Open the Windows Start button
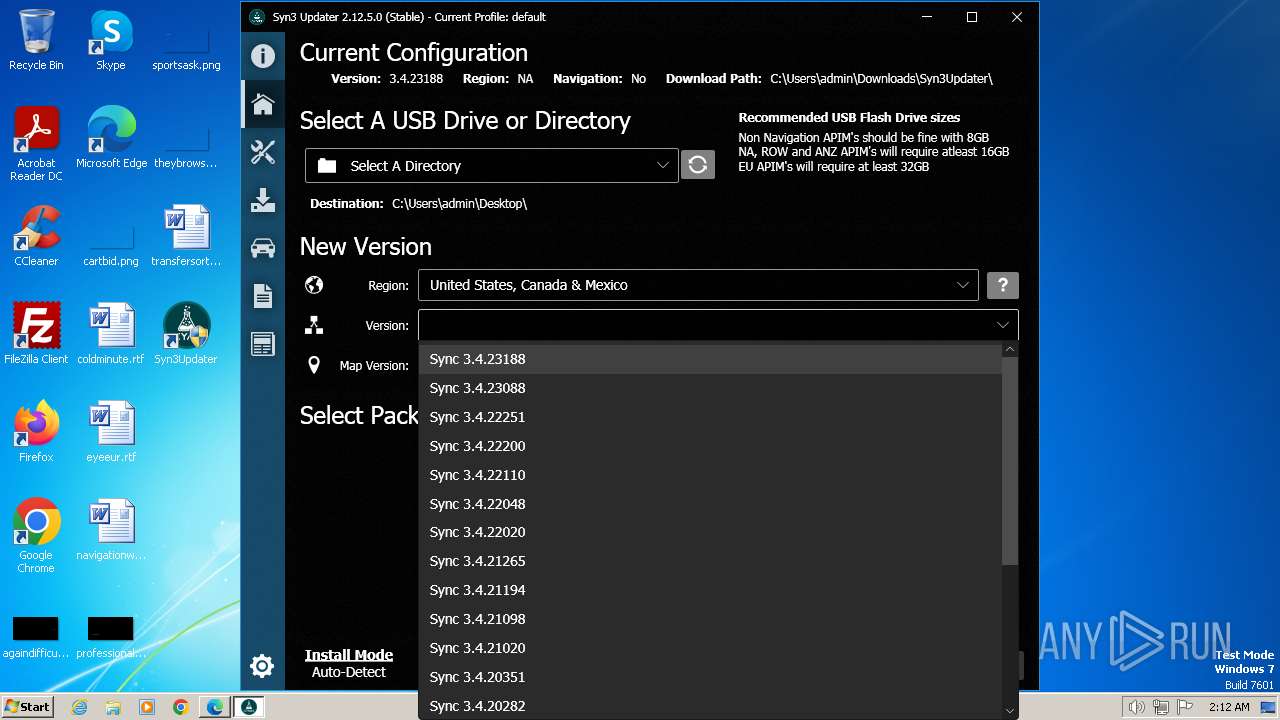The image size is (1280, 720). tap(27, 706)
